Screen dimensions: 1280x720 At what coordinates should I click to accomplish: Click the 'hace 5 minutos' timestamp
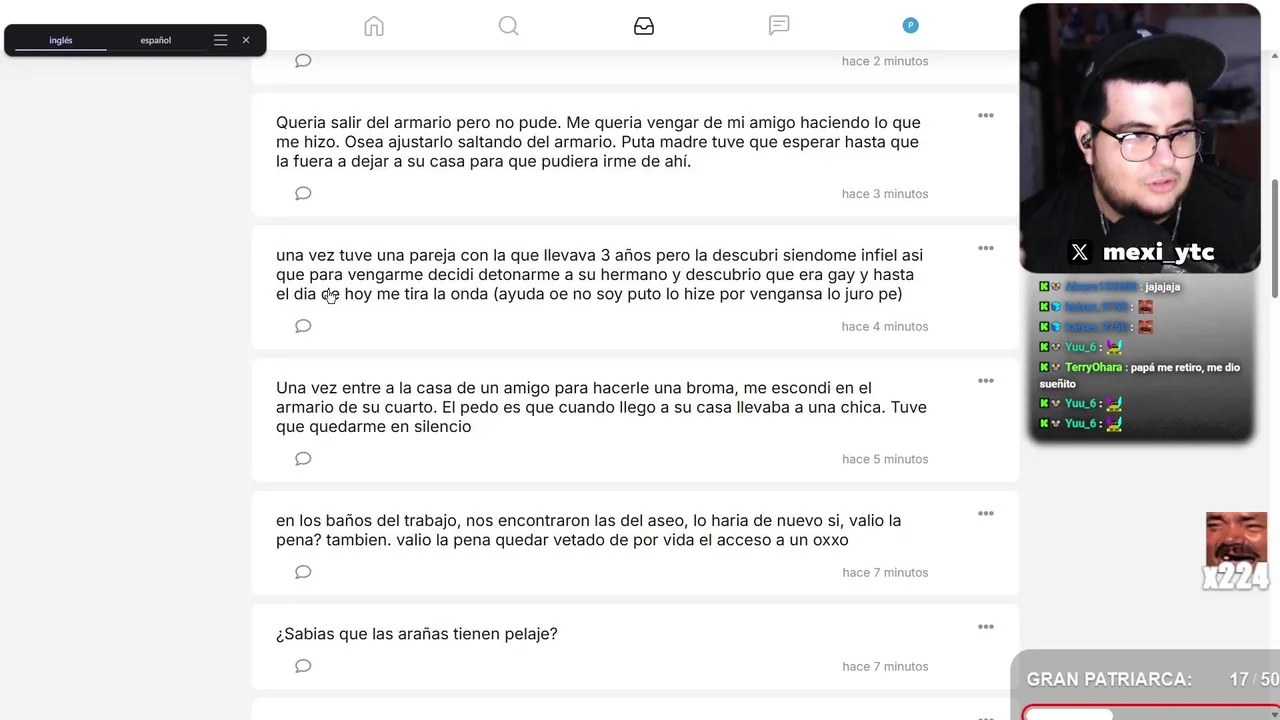[x=885, y=459]
